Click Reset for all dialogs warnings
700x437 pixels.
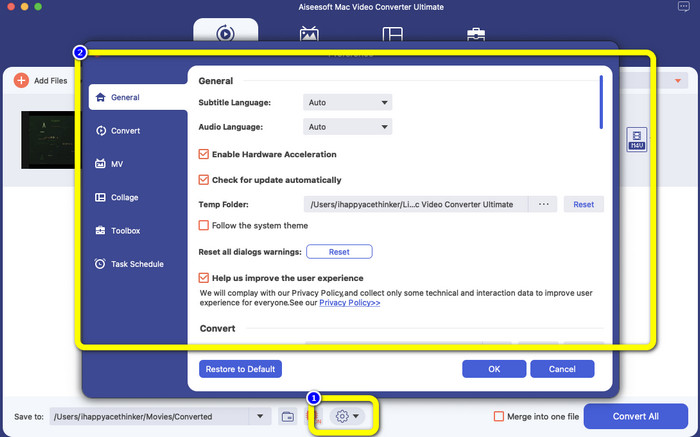(x=339, y=252)
